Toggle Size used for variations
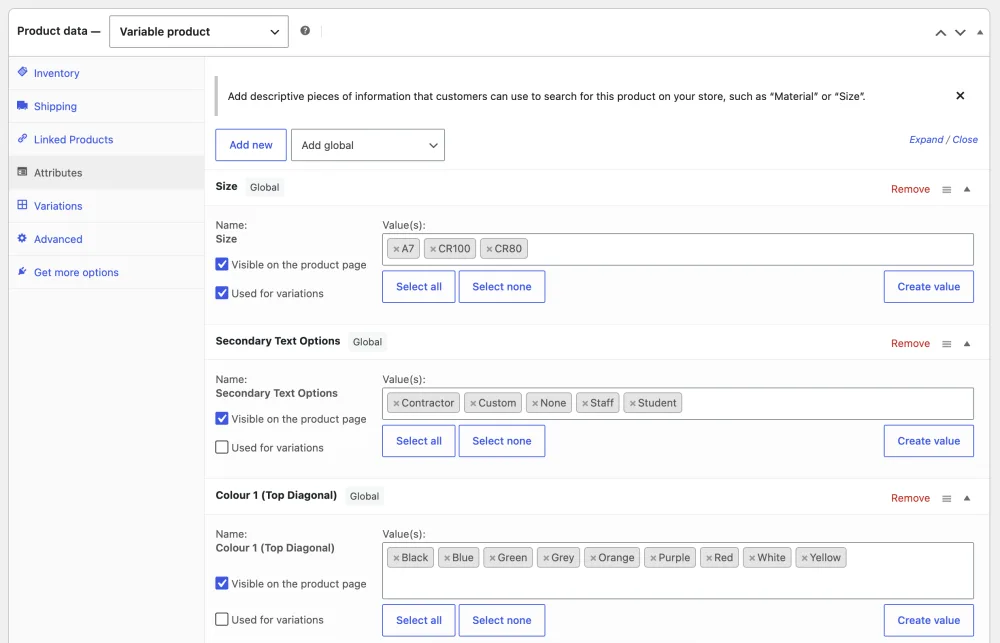Screen dimensions: 1000x643 222,293
